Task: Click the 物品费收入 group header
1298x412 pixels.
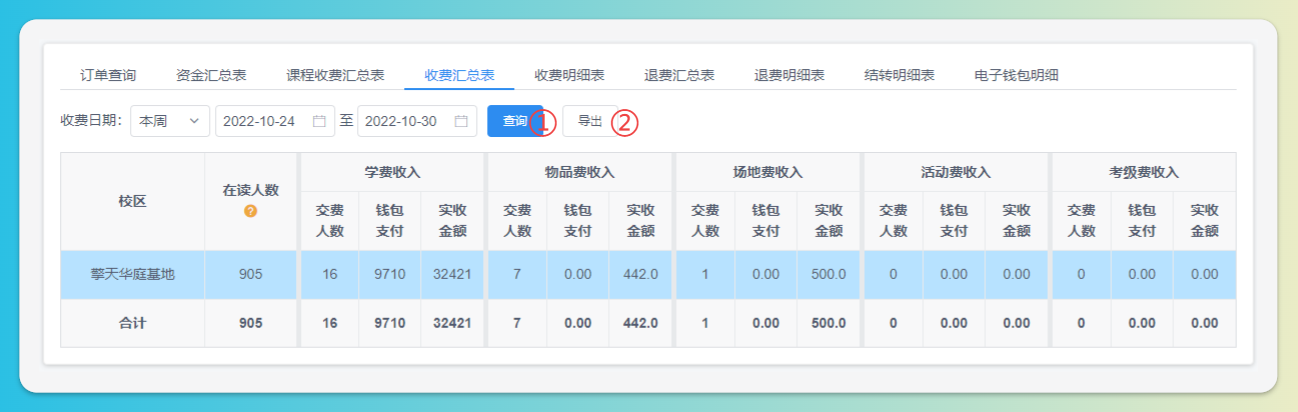Action: coord(580,172)
